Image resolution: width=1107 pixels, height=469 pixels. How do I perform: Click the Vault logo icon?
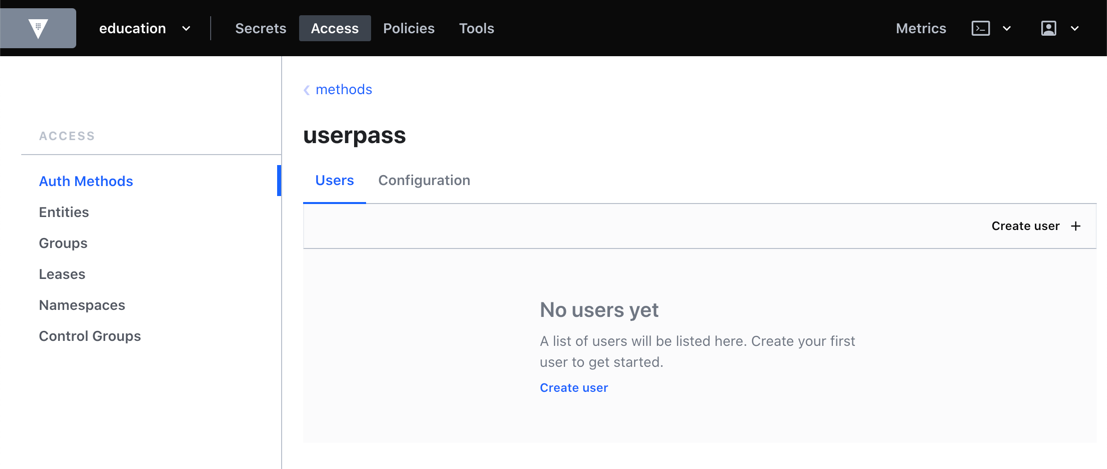click(x=38, y=28)
